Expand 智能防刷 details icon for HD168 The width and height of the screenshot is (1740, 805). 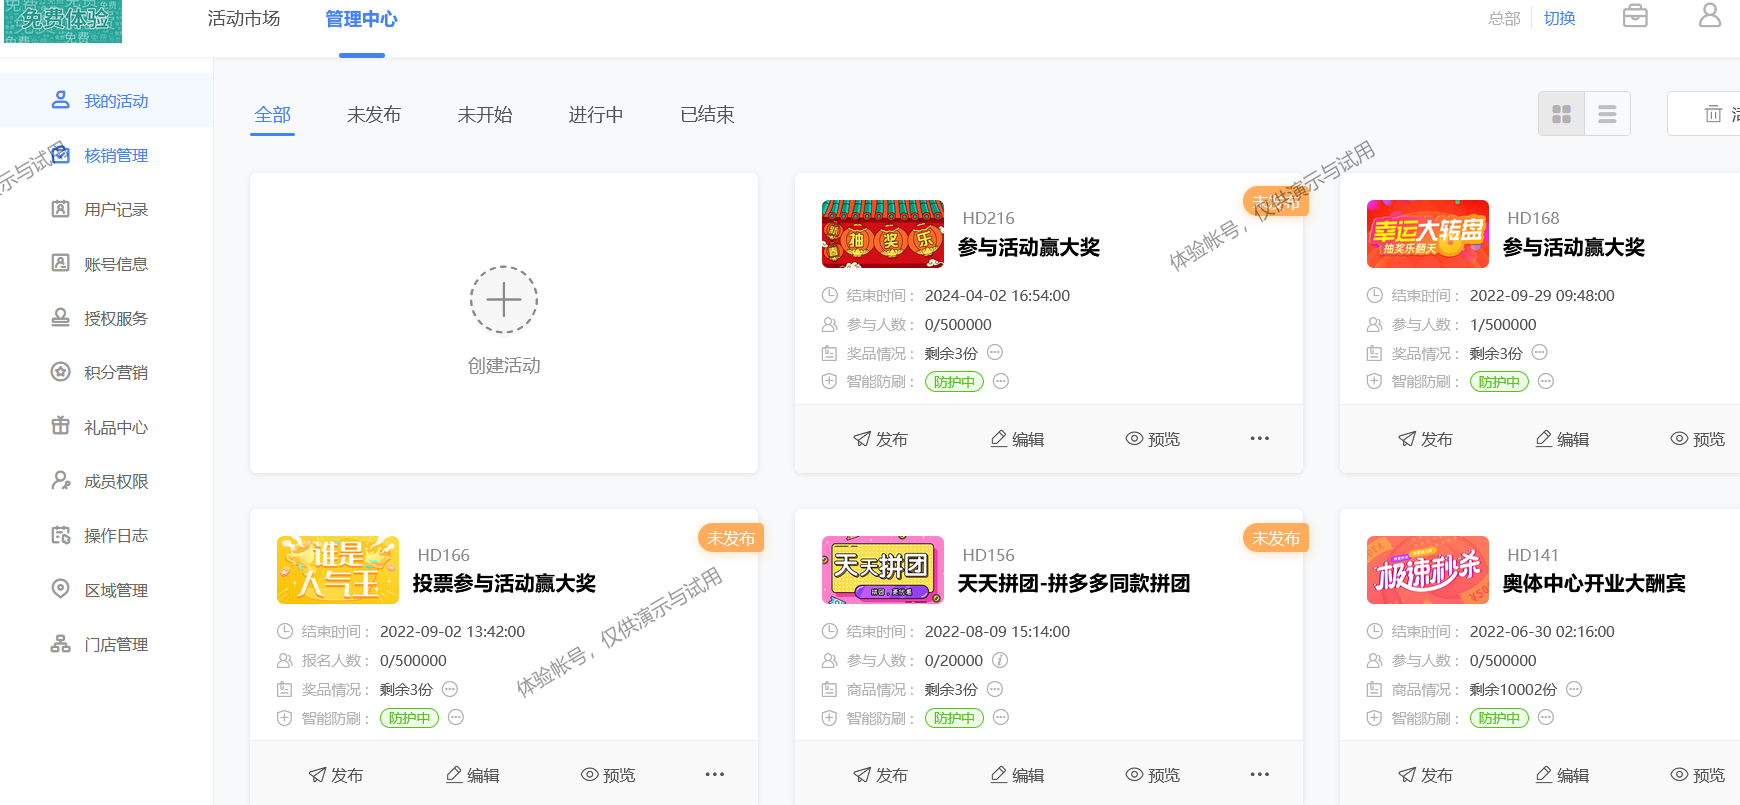click(x=1546, y=381)
